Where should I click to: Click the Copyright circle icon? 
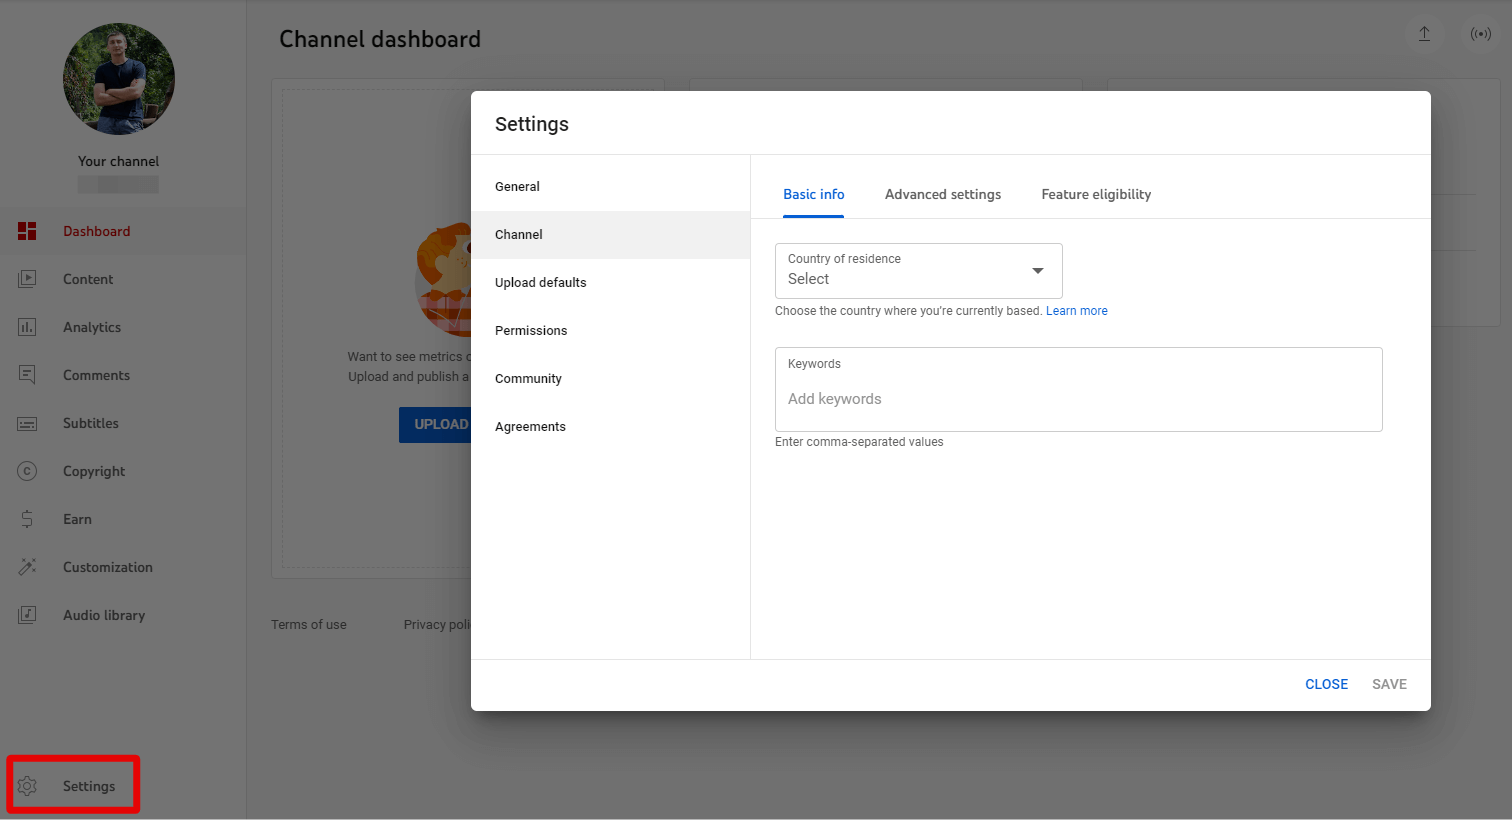coord(27,471)
